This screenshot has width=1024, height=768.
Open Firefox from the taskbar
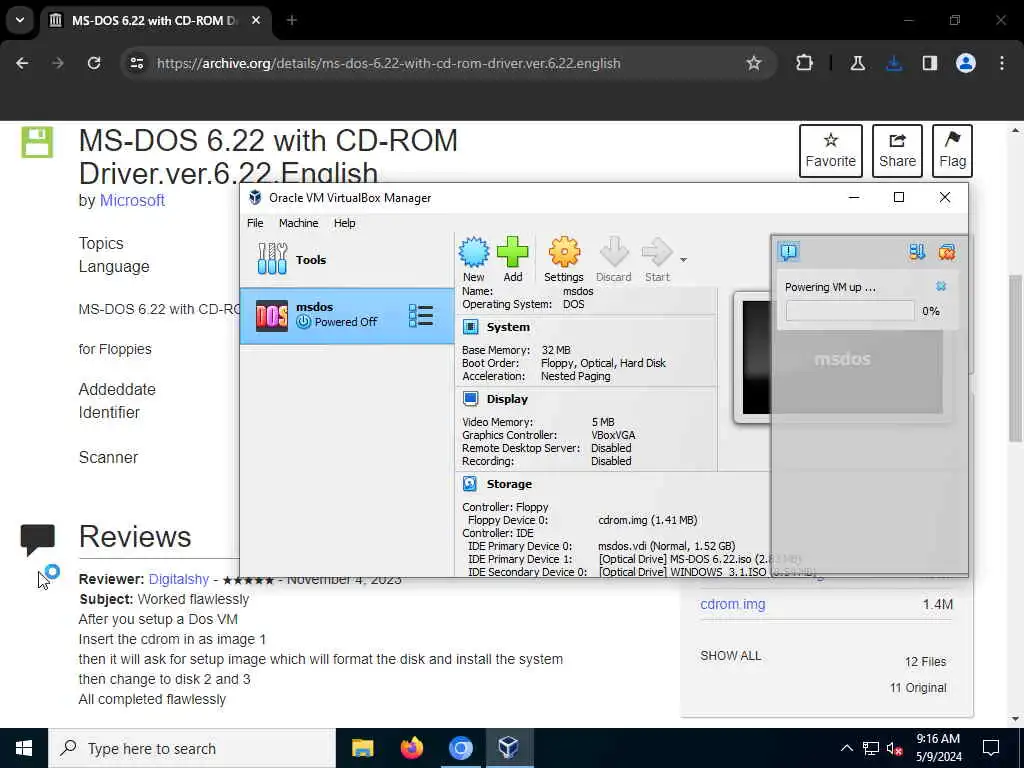(411, 748)
